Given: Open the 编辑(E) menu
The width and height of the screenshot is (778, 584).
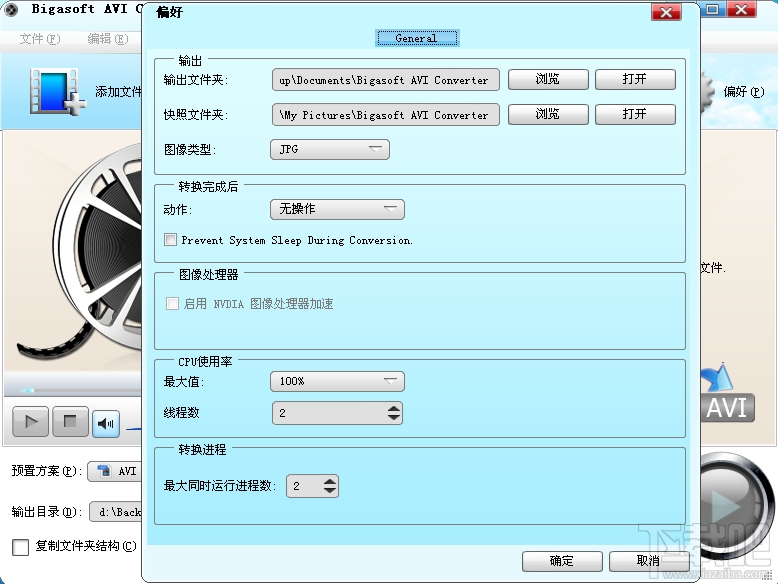Looking at the screenshot, I should point(108,39).
